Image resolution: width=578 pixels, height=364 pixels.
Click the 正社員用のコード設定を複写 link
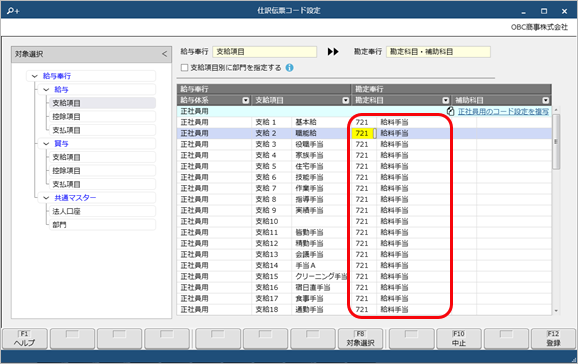[x=503, y=111]
